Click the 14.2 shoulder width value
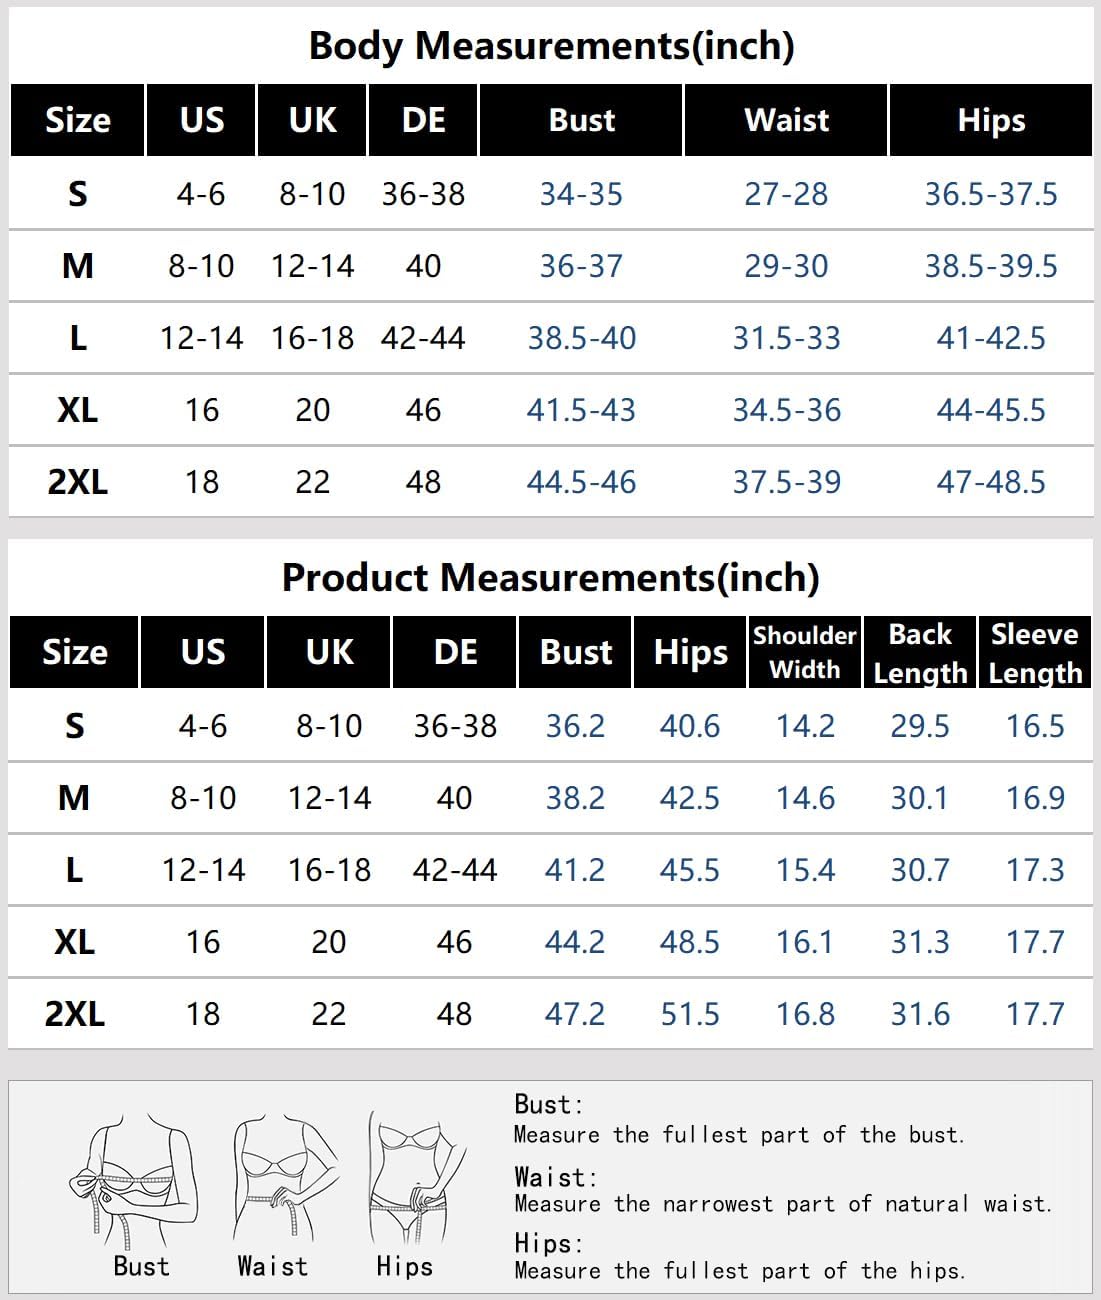1101x1300 pixels. [x=805, y=726]
